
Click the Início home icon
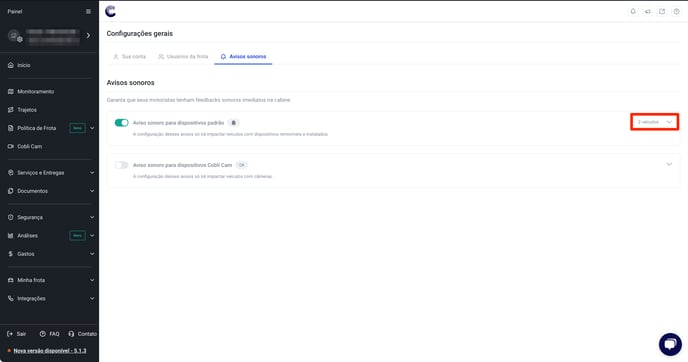(11, 65)
